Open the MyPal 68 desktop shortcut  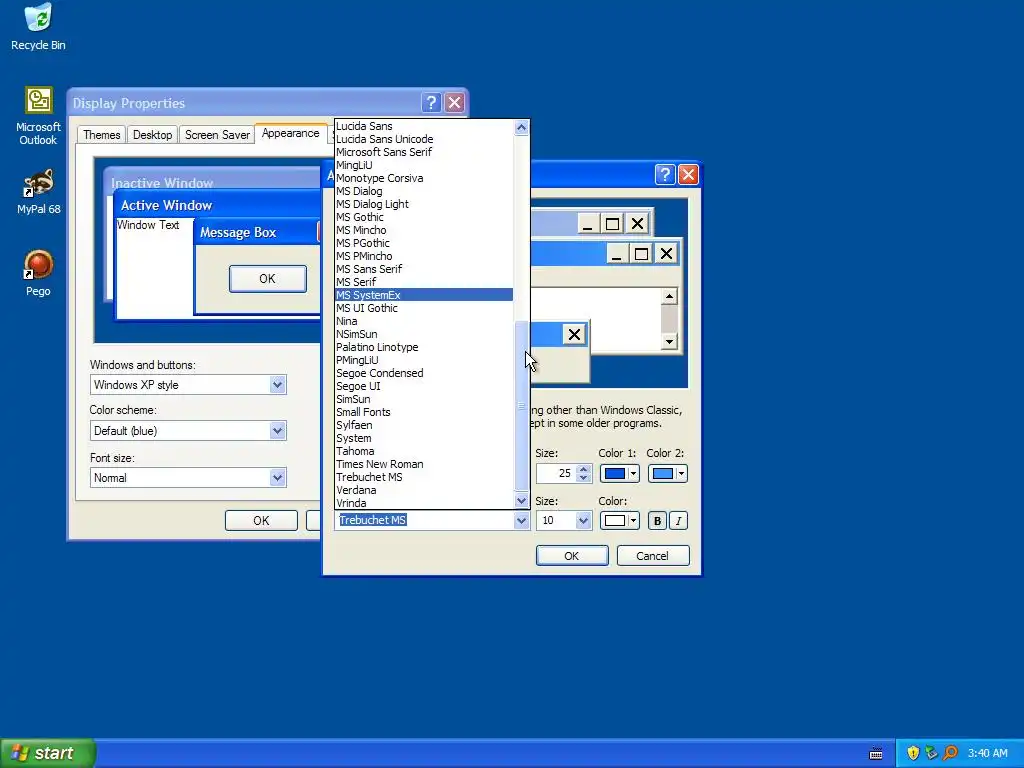38,192
